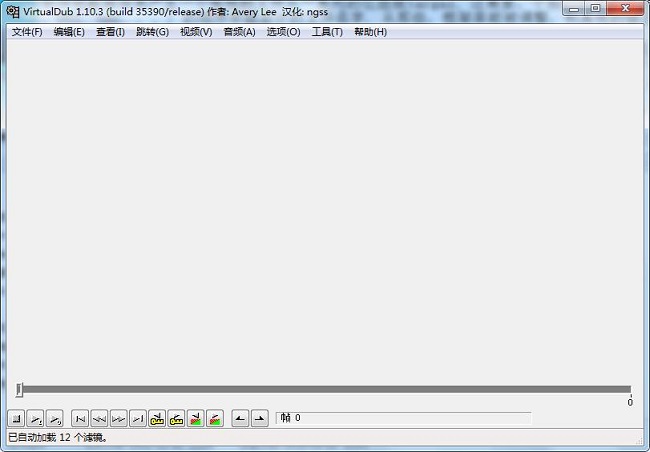Viewport: 650px width, 452px height.
Task: Play the output video preview
Action: coord(55,419)
